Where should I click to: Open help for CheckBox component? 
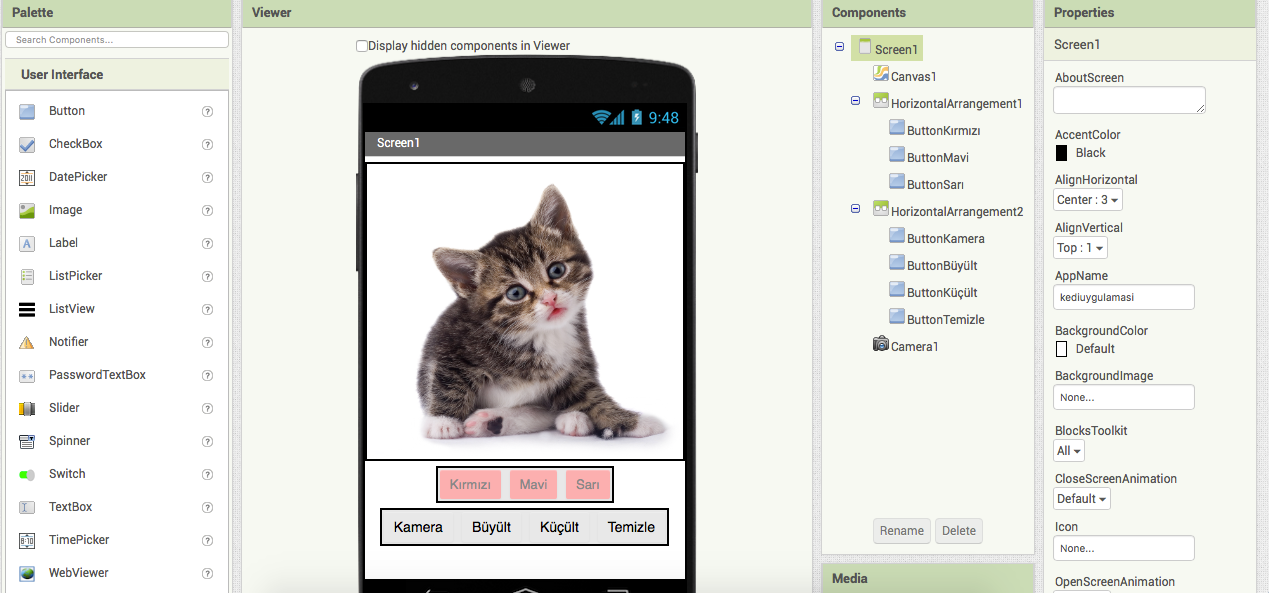coord(207,145)
